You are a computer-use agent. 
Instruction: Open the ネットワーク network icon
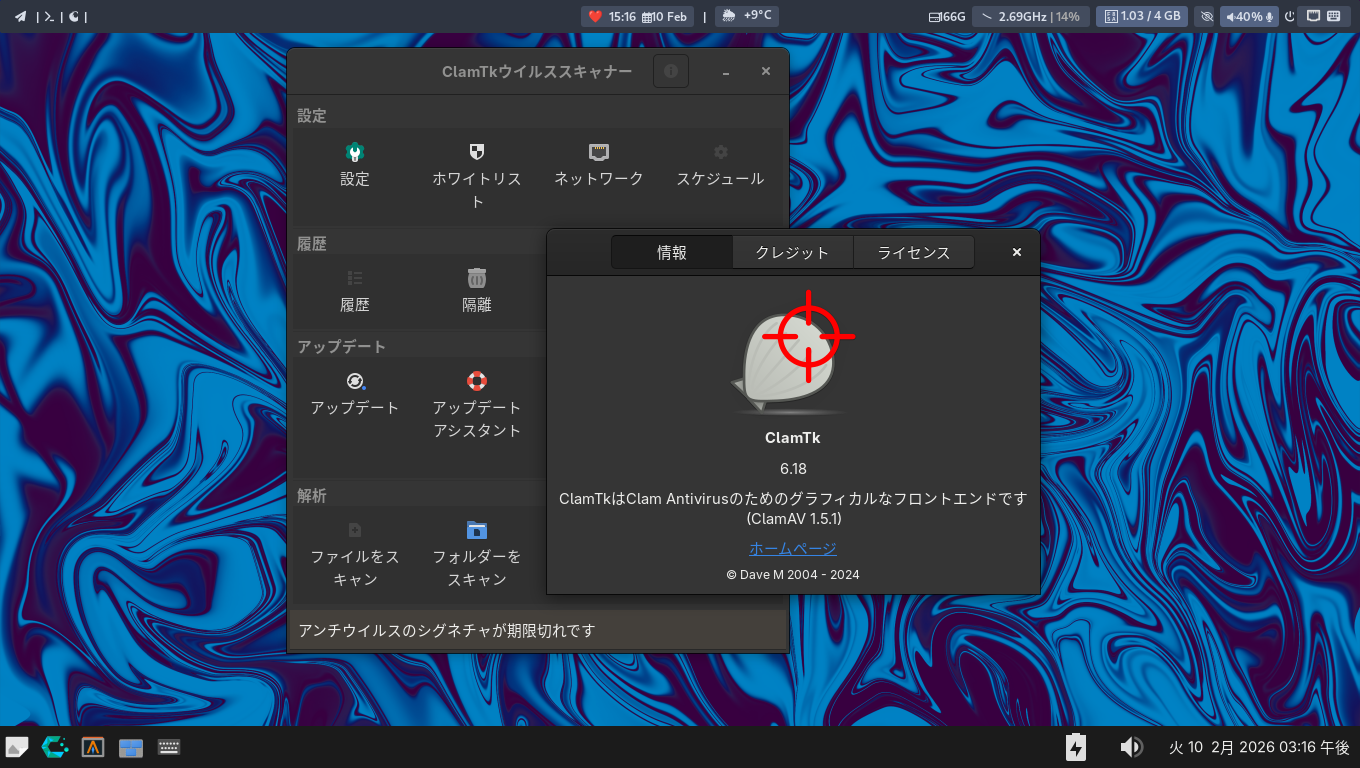pyautogui.click(x=599, y=152)
